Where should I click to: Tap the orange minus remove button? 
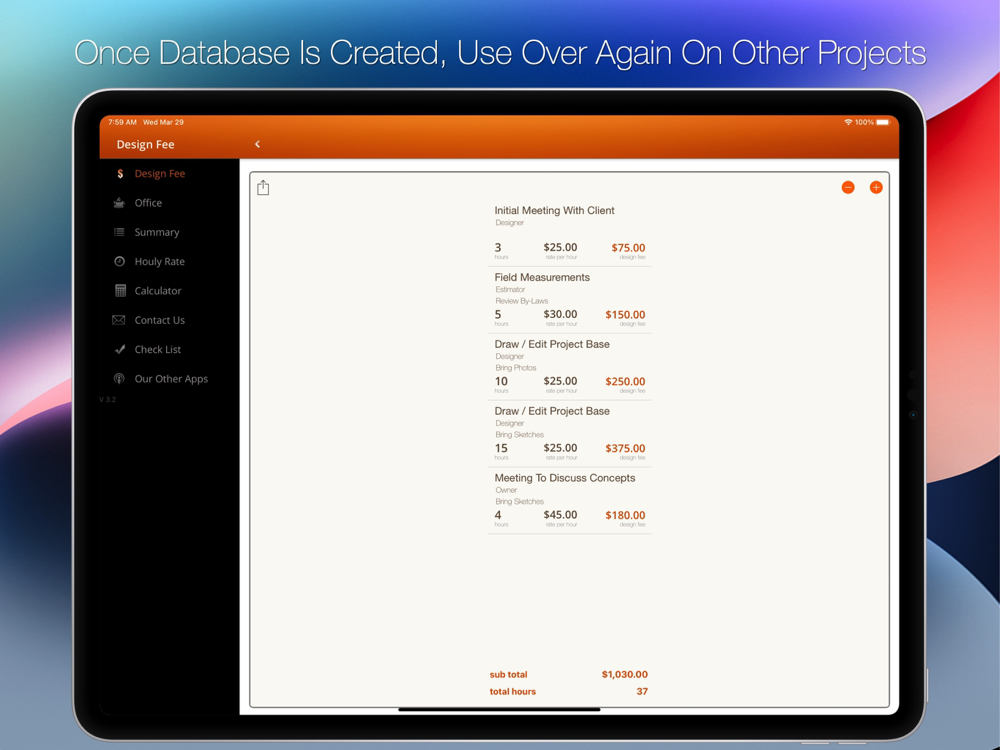click(x=848, y=187)
